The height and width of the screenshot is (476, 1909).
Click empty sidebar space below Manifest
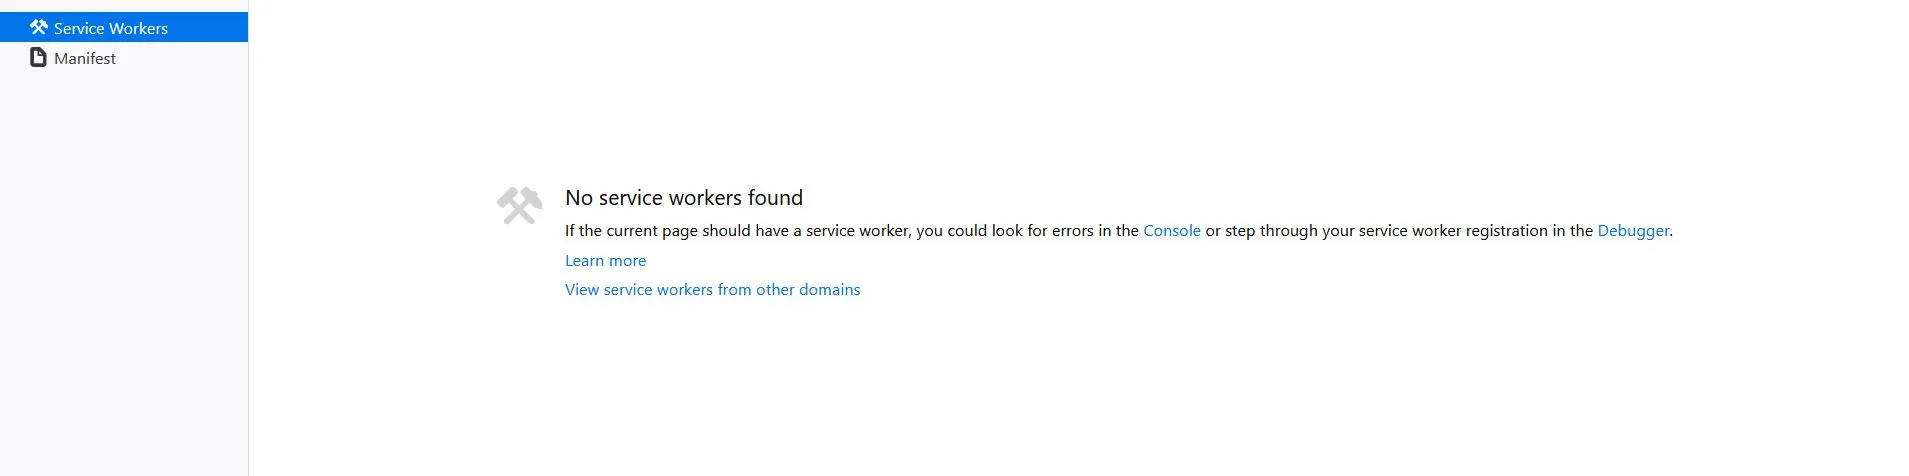[x=124, y=270]
